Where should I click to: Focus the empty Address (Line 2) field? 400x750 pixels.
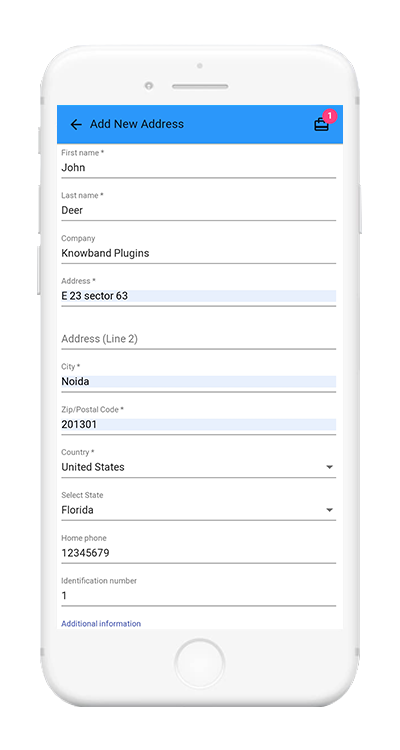(x=199, y=339)
